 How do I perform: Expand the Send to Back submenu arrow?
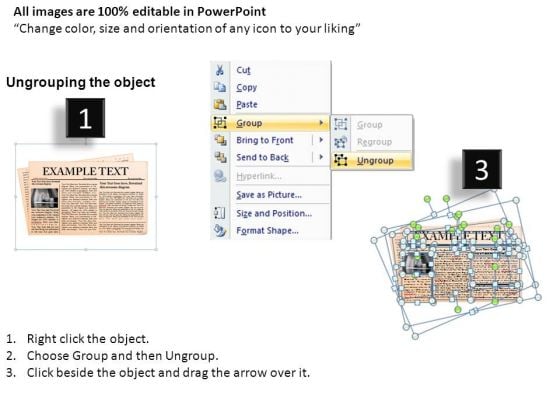click(x=321, y=157)
